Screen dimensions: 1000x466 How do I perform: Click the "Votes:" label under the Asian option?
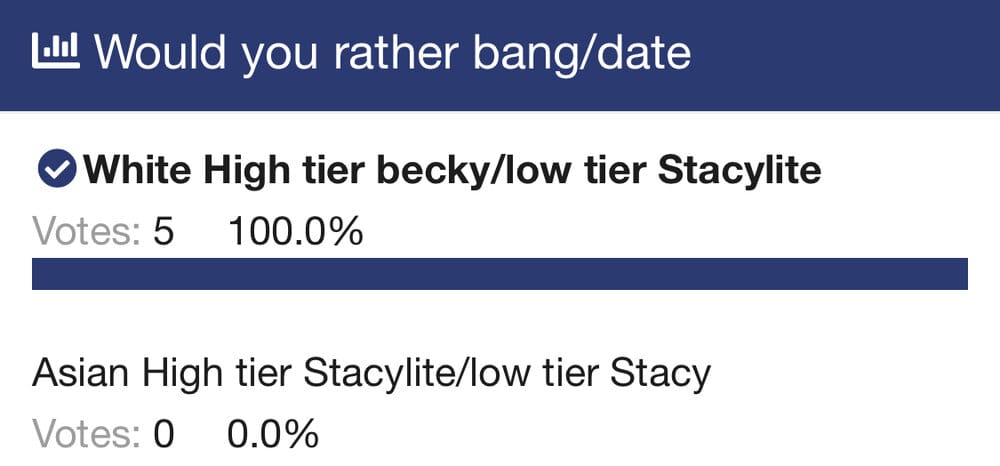(86, 435)
